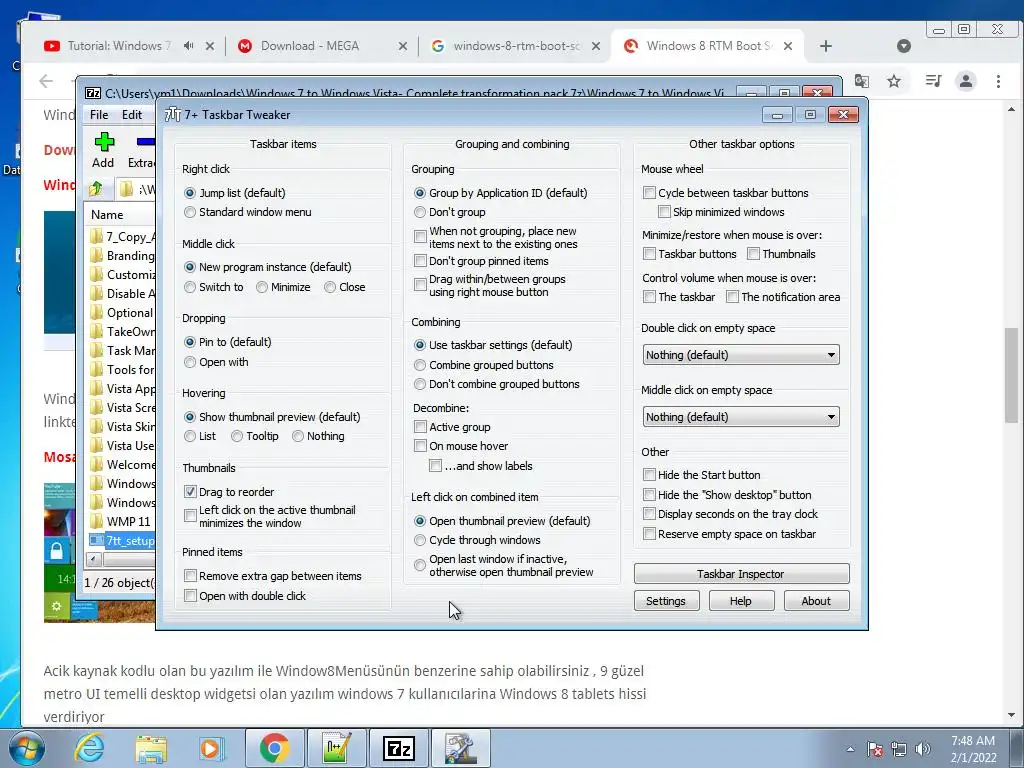Open Edit menu in 7-Zip window

(x=132, y=115)
